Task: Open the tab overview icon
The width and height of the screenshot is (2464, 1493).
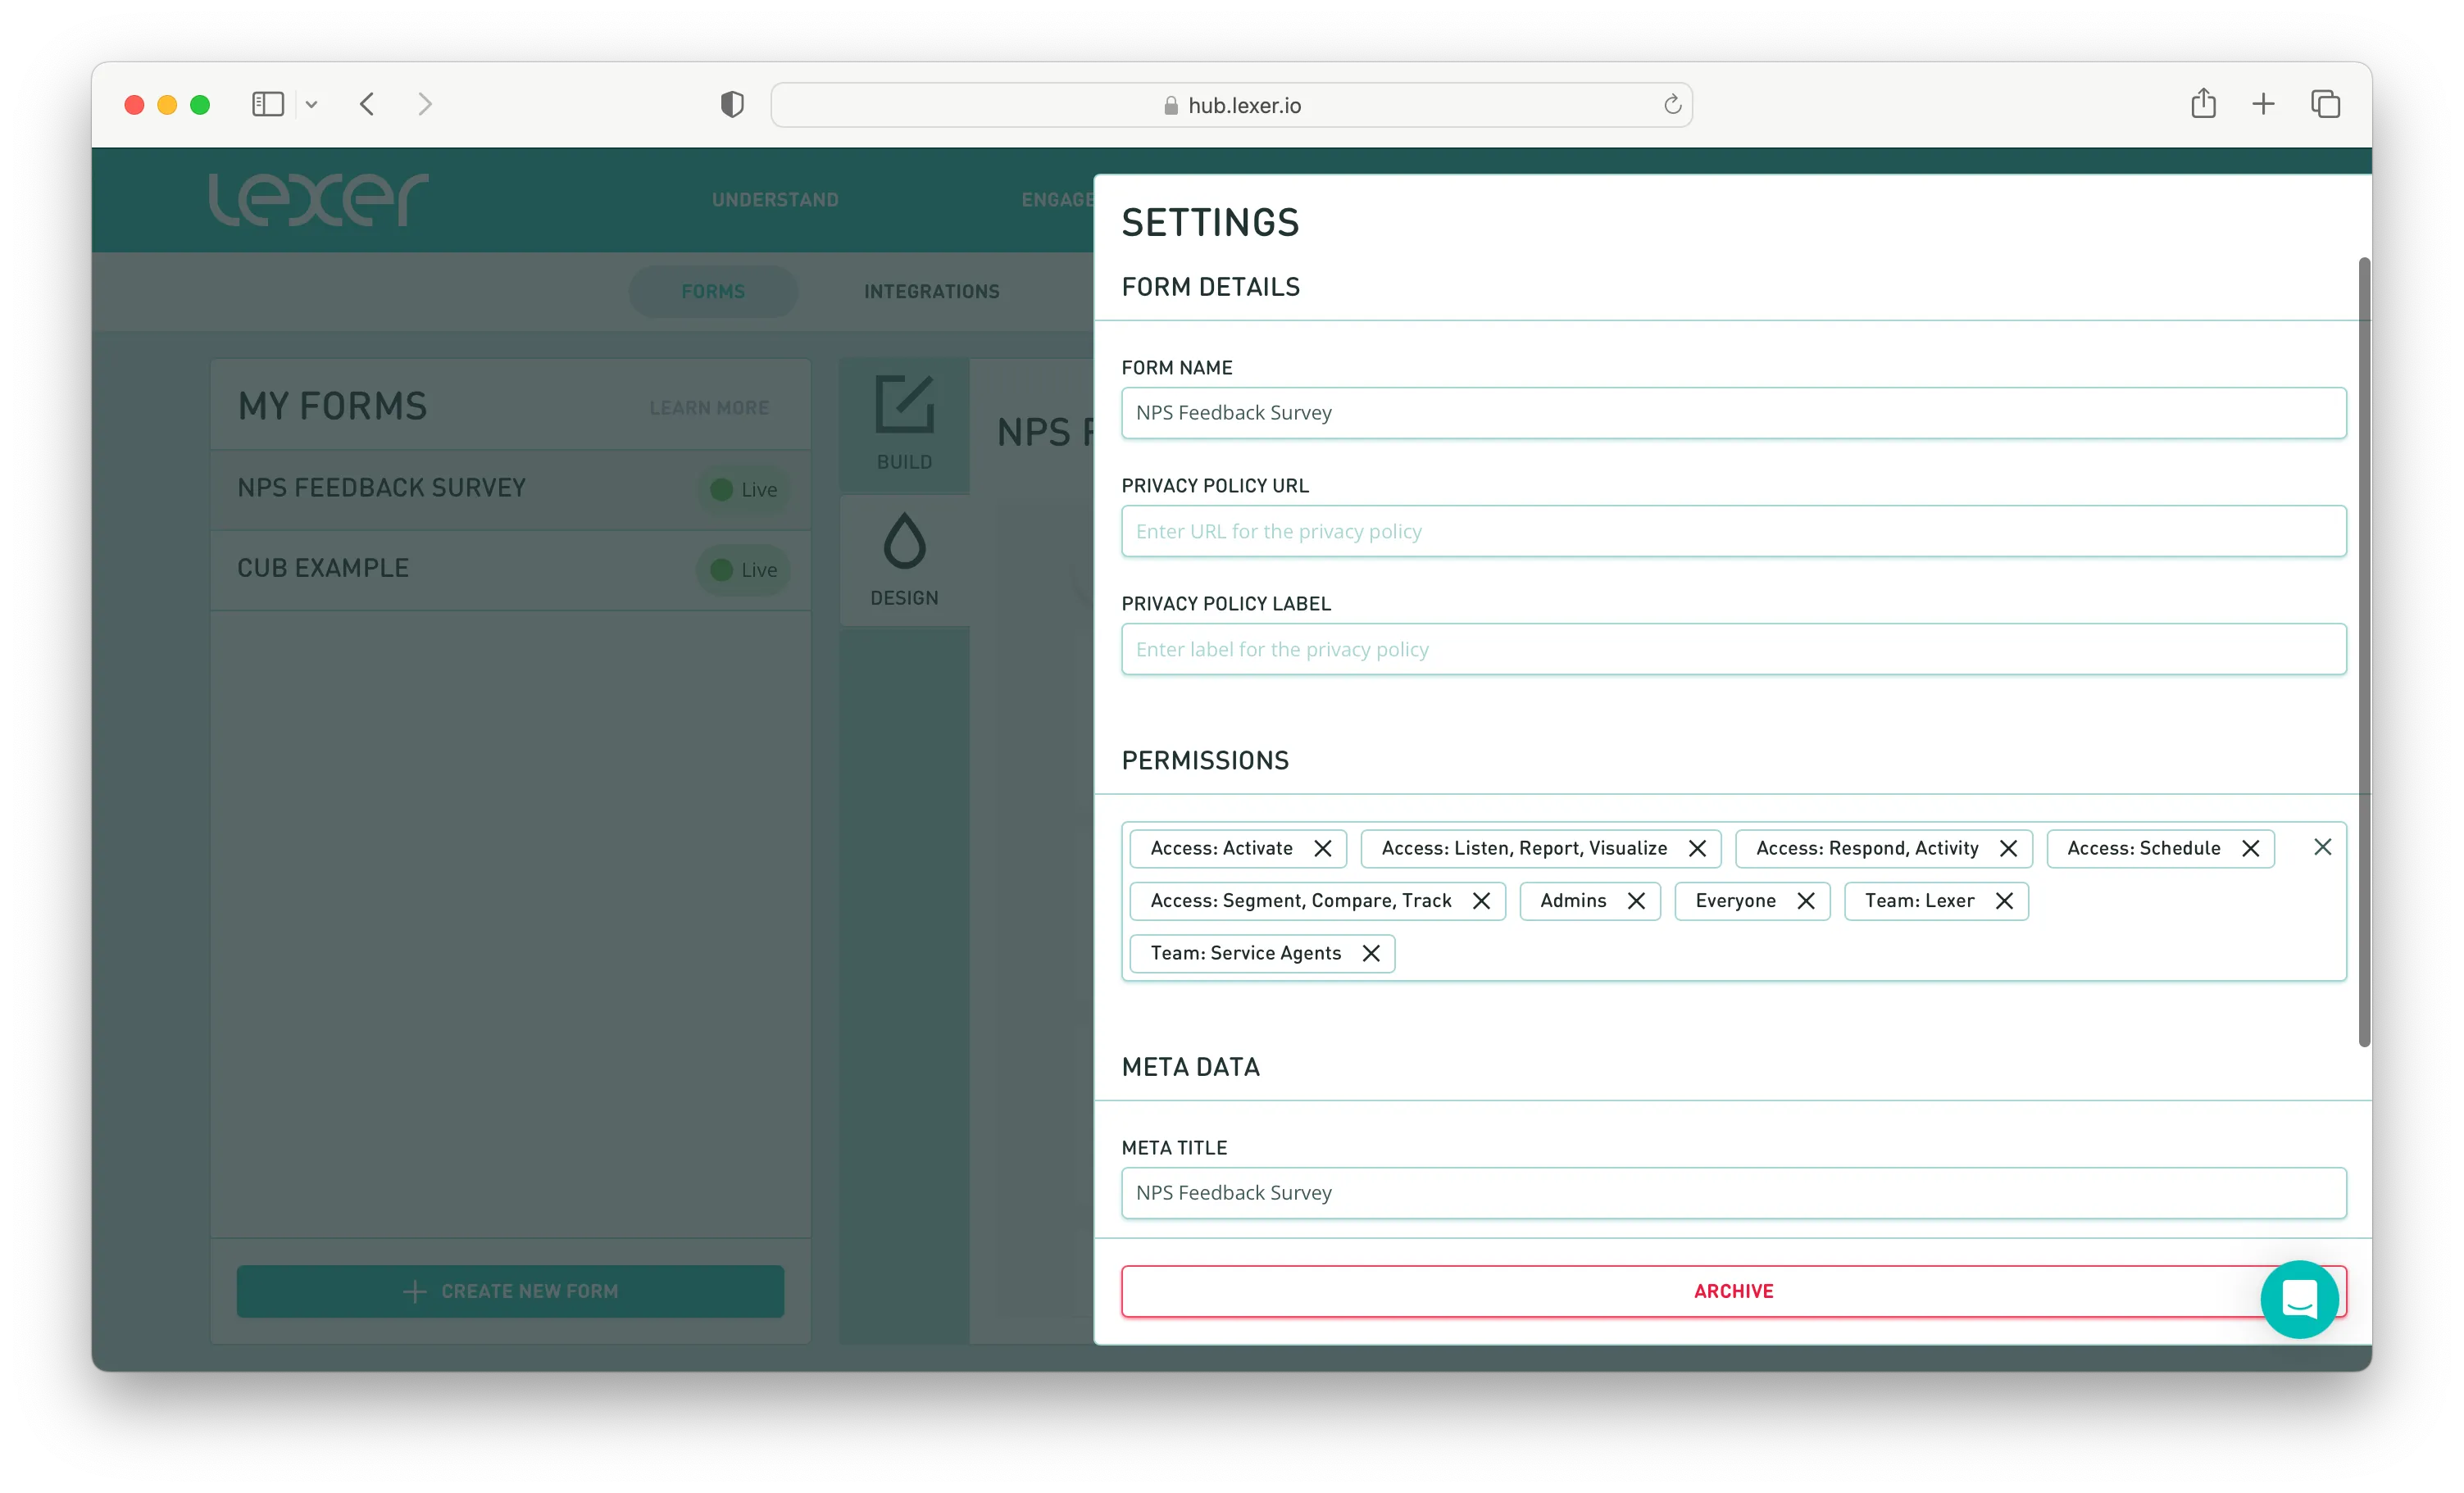Action: pyautogui.click(x=2325, y=104)
